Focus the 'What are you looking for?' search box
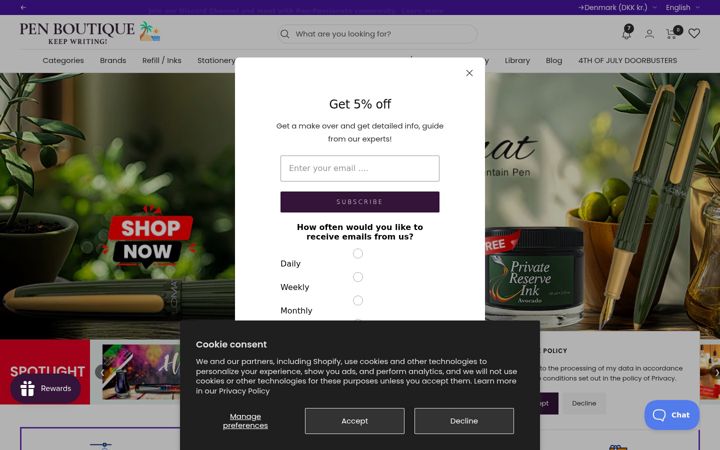The height and width of the screenshot is (450, 720). (377, 34)
